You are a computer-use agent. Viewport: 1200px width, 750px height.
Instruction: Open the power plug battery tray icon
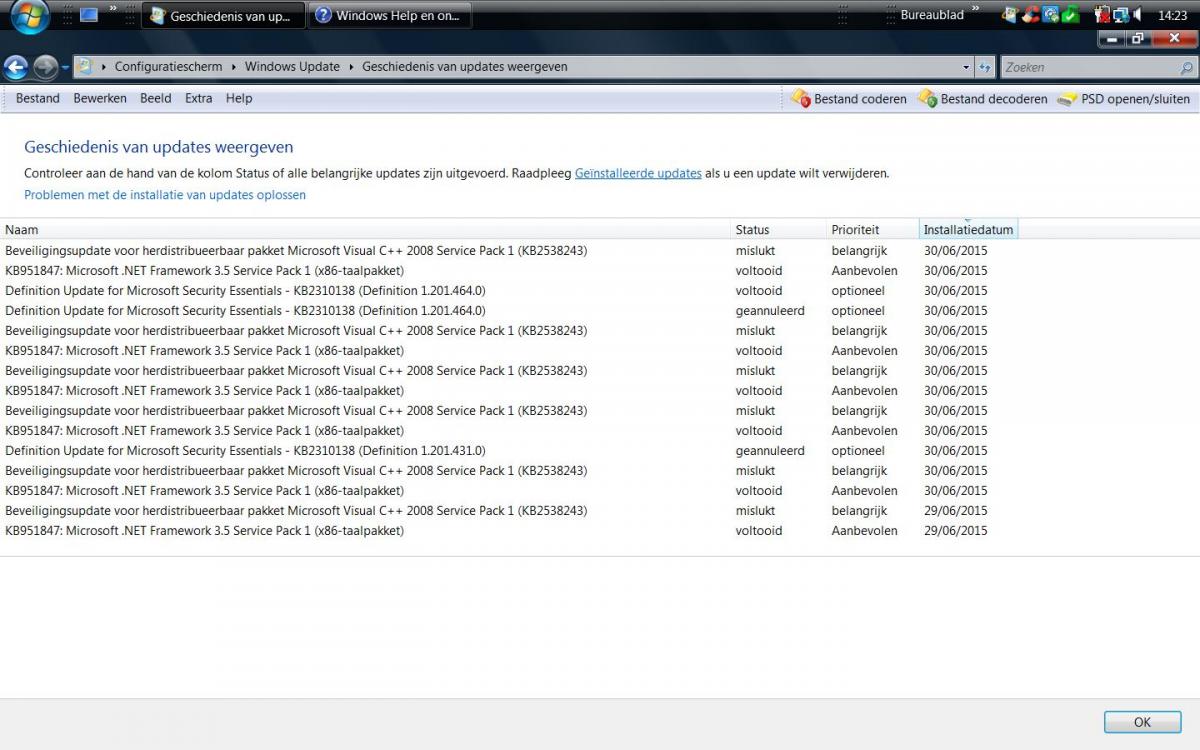coord(1102,15)
